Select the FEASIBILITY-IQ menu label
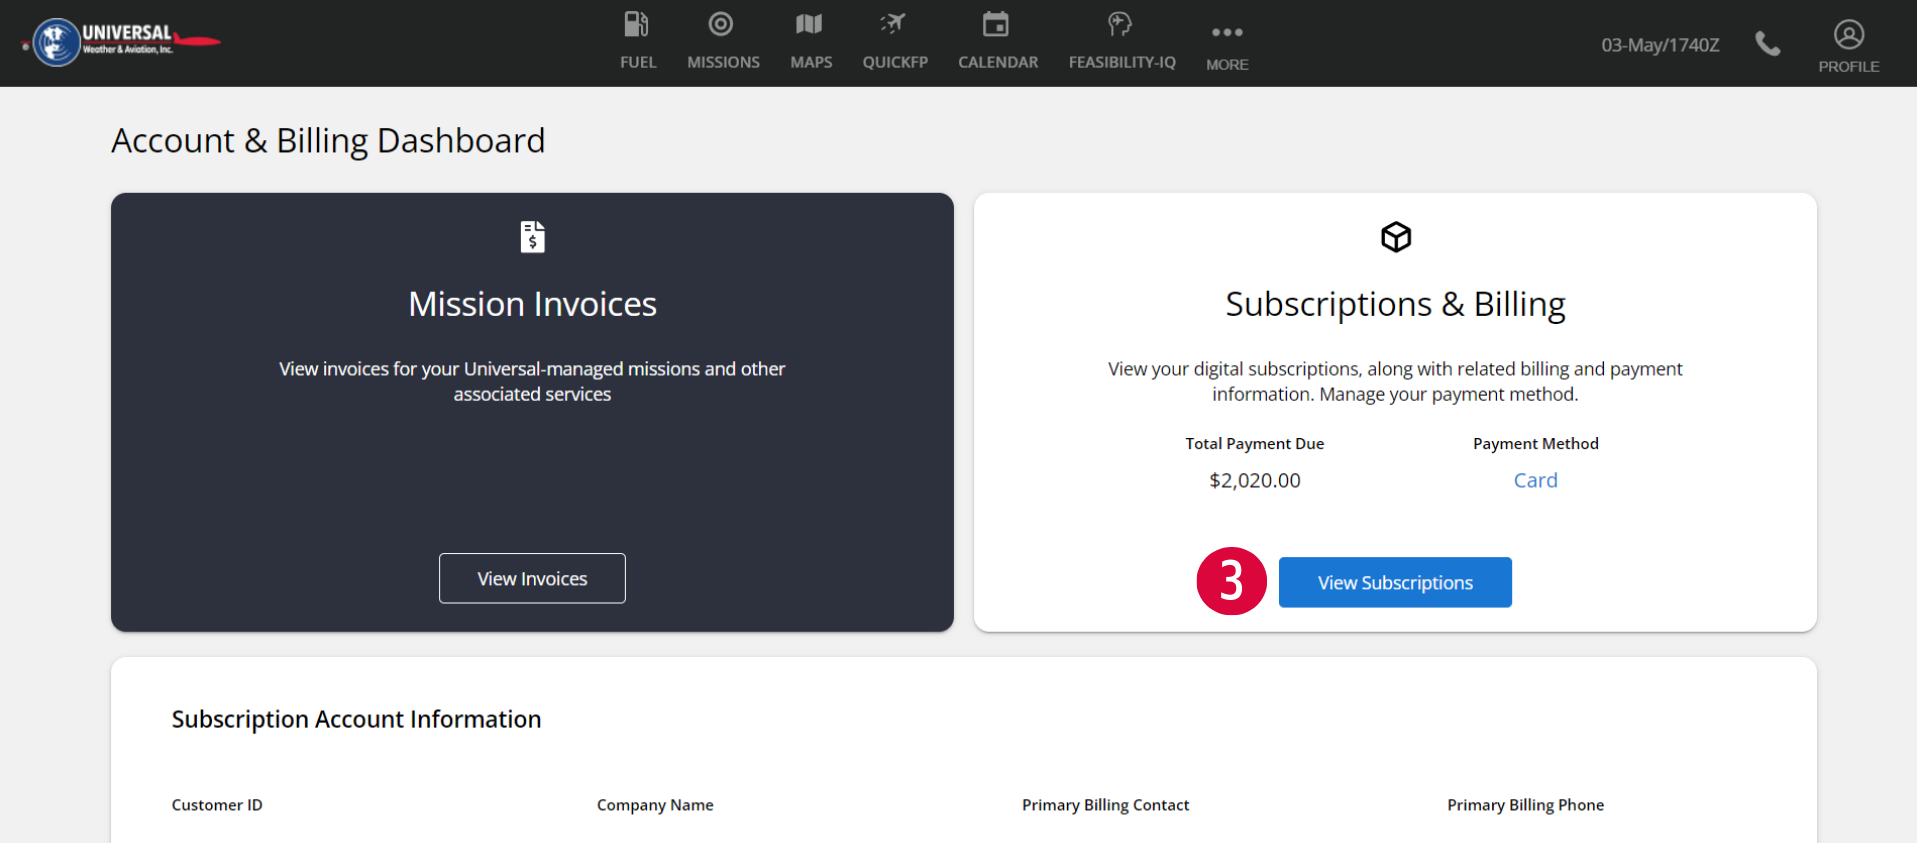 point(1122,62)
